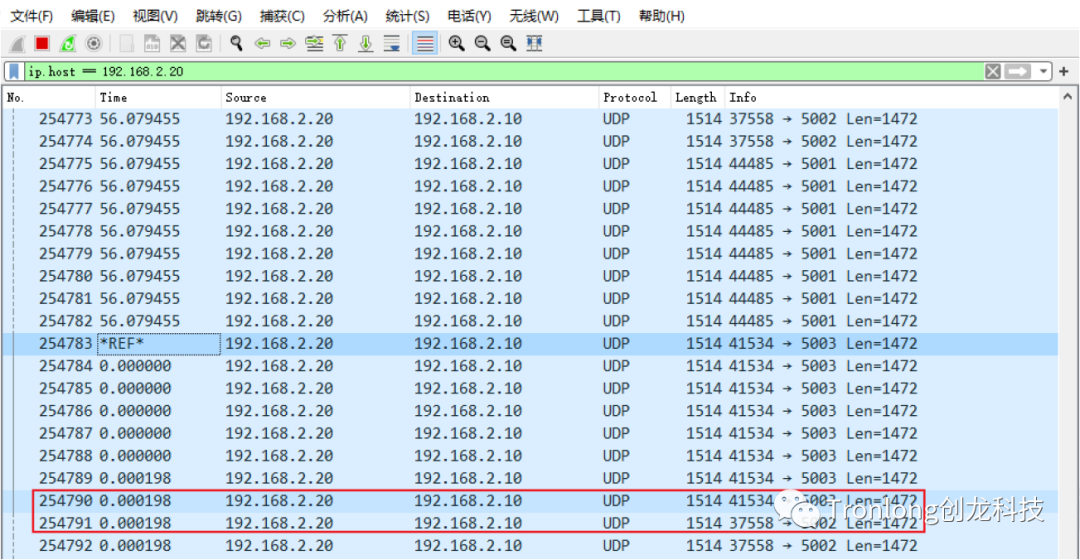Reset text zoom to normal size

tap(508, 44)
